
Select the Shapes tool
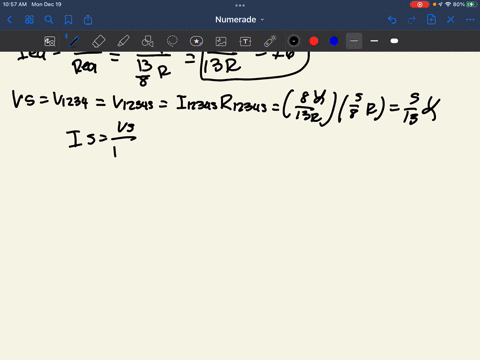click(x=148, y=41)
